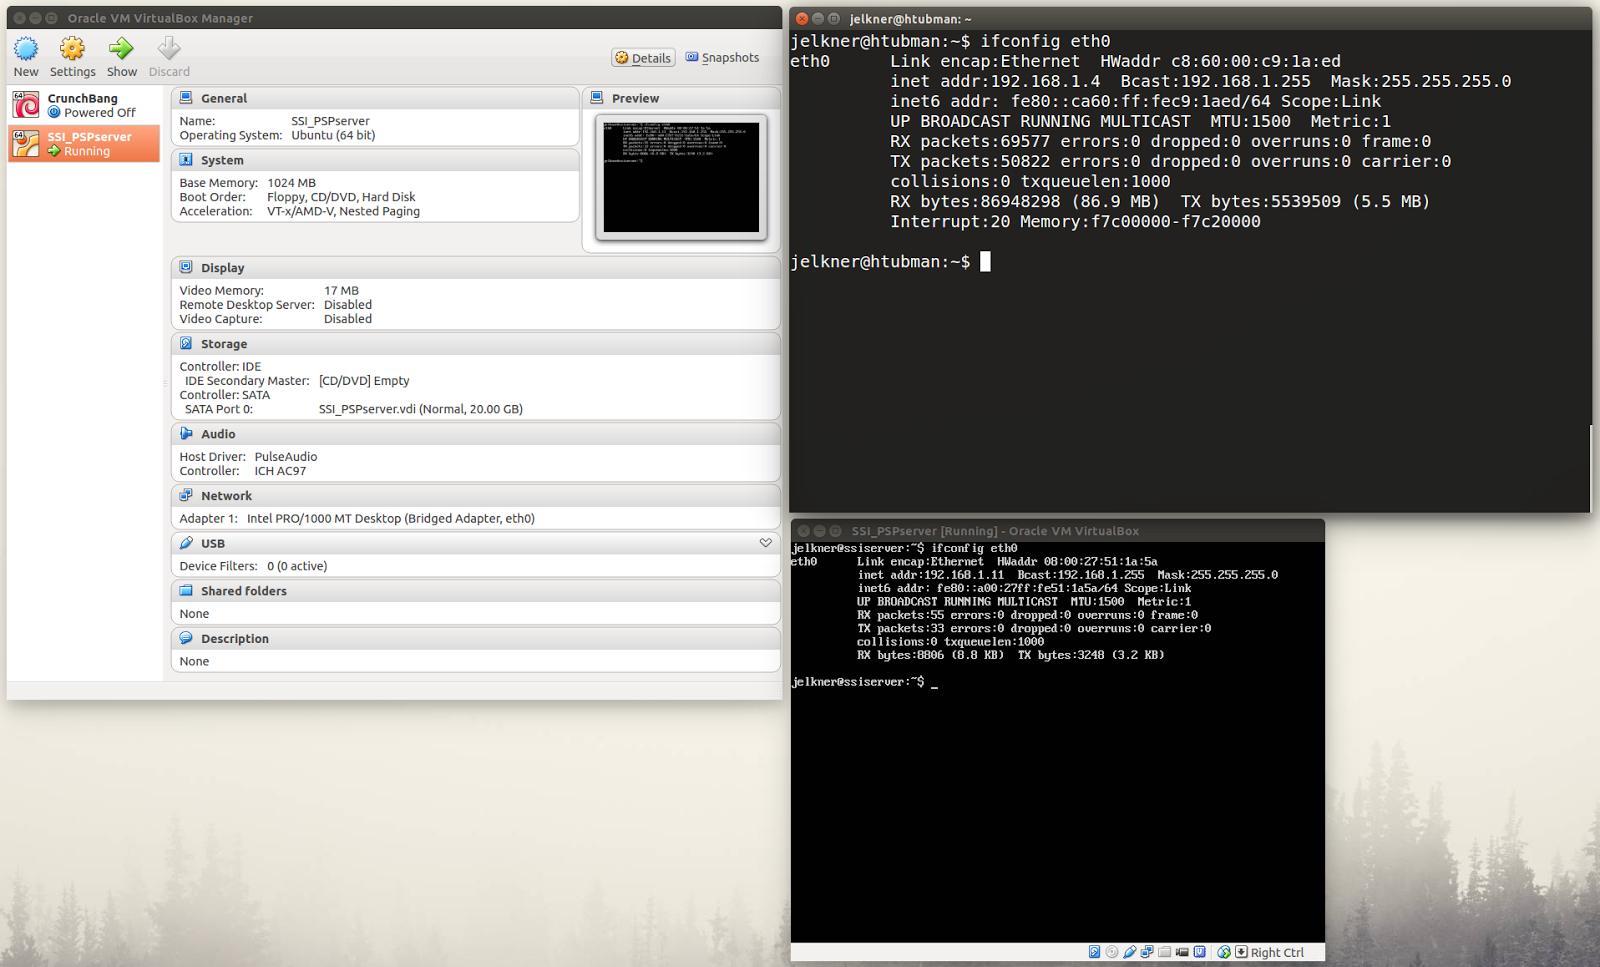Select the SSI_PSPserver running machine

(84, 143)
